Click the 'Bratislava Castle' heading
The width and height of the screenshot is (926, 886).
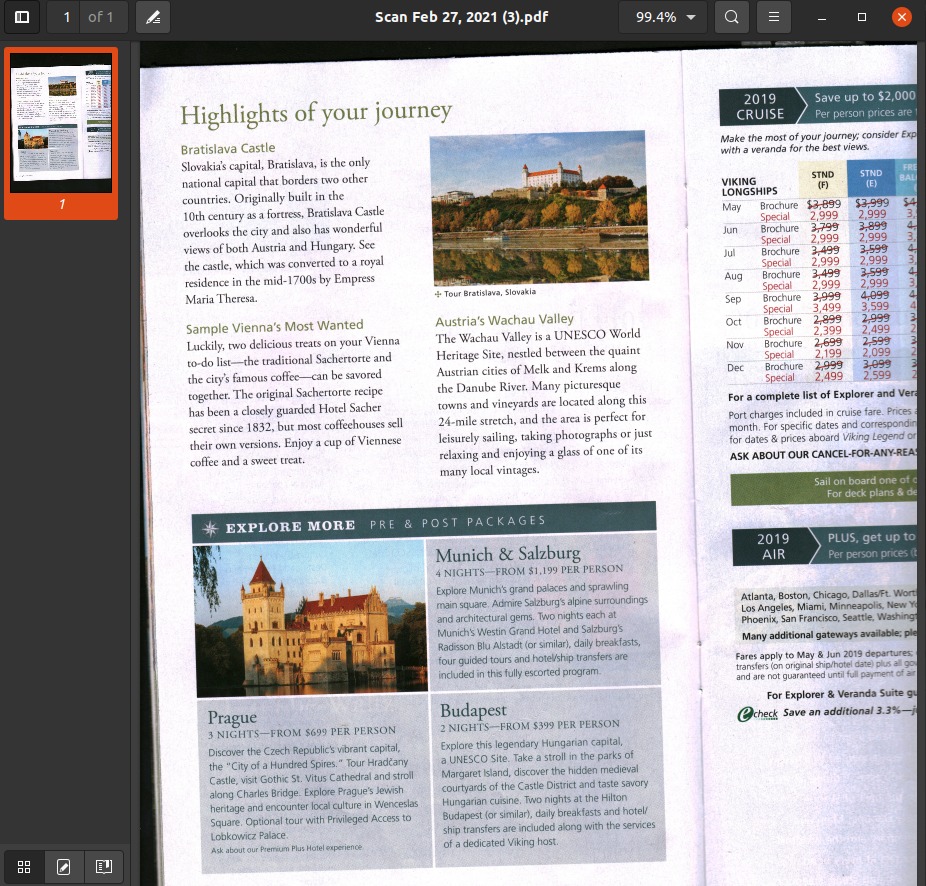228,148
